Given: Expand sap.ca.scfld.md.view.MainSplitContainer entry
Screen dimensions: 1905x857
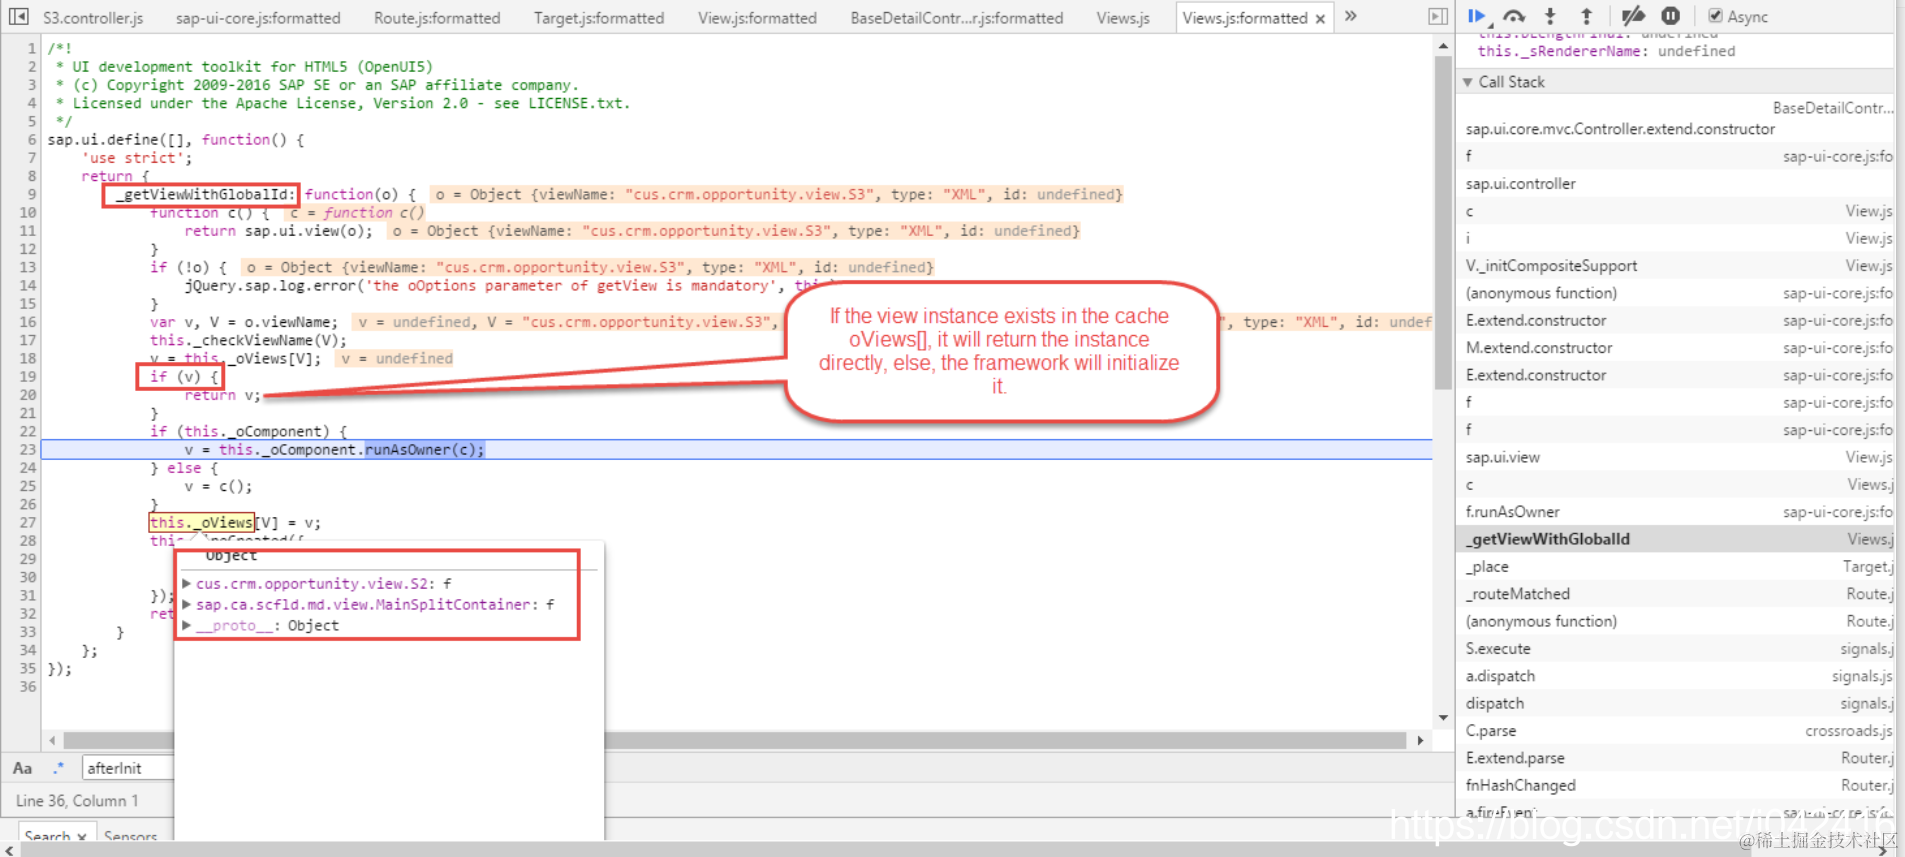Looking at the screenshot, I should (x=186, y=605).
